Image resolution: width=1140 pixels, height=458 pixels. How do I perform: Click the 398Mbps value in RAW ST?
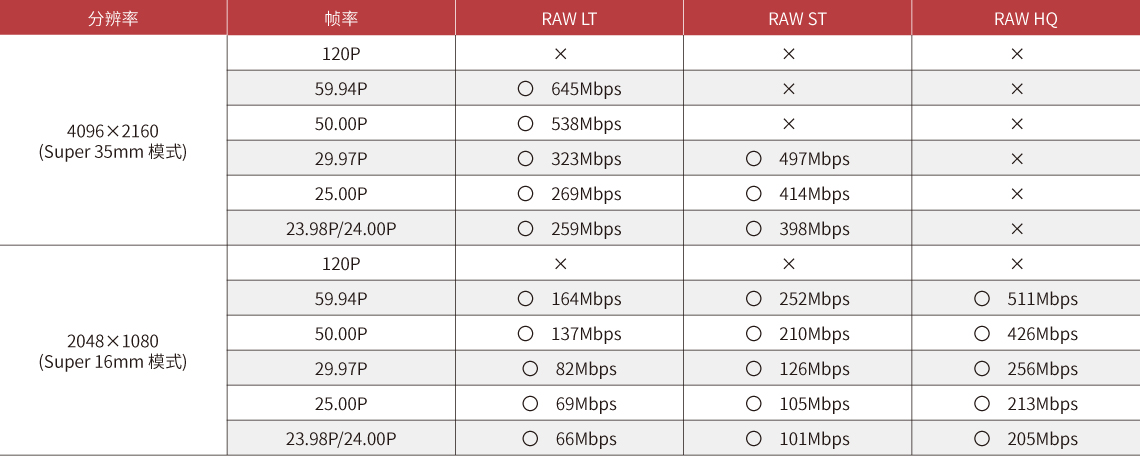pos(814,229)
